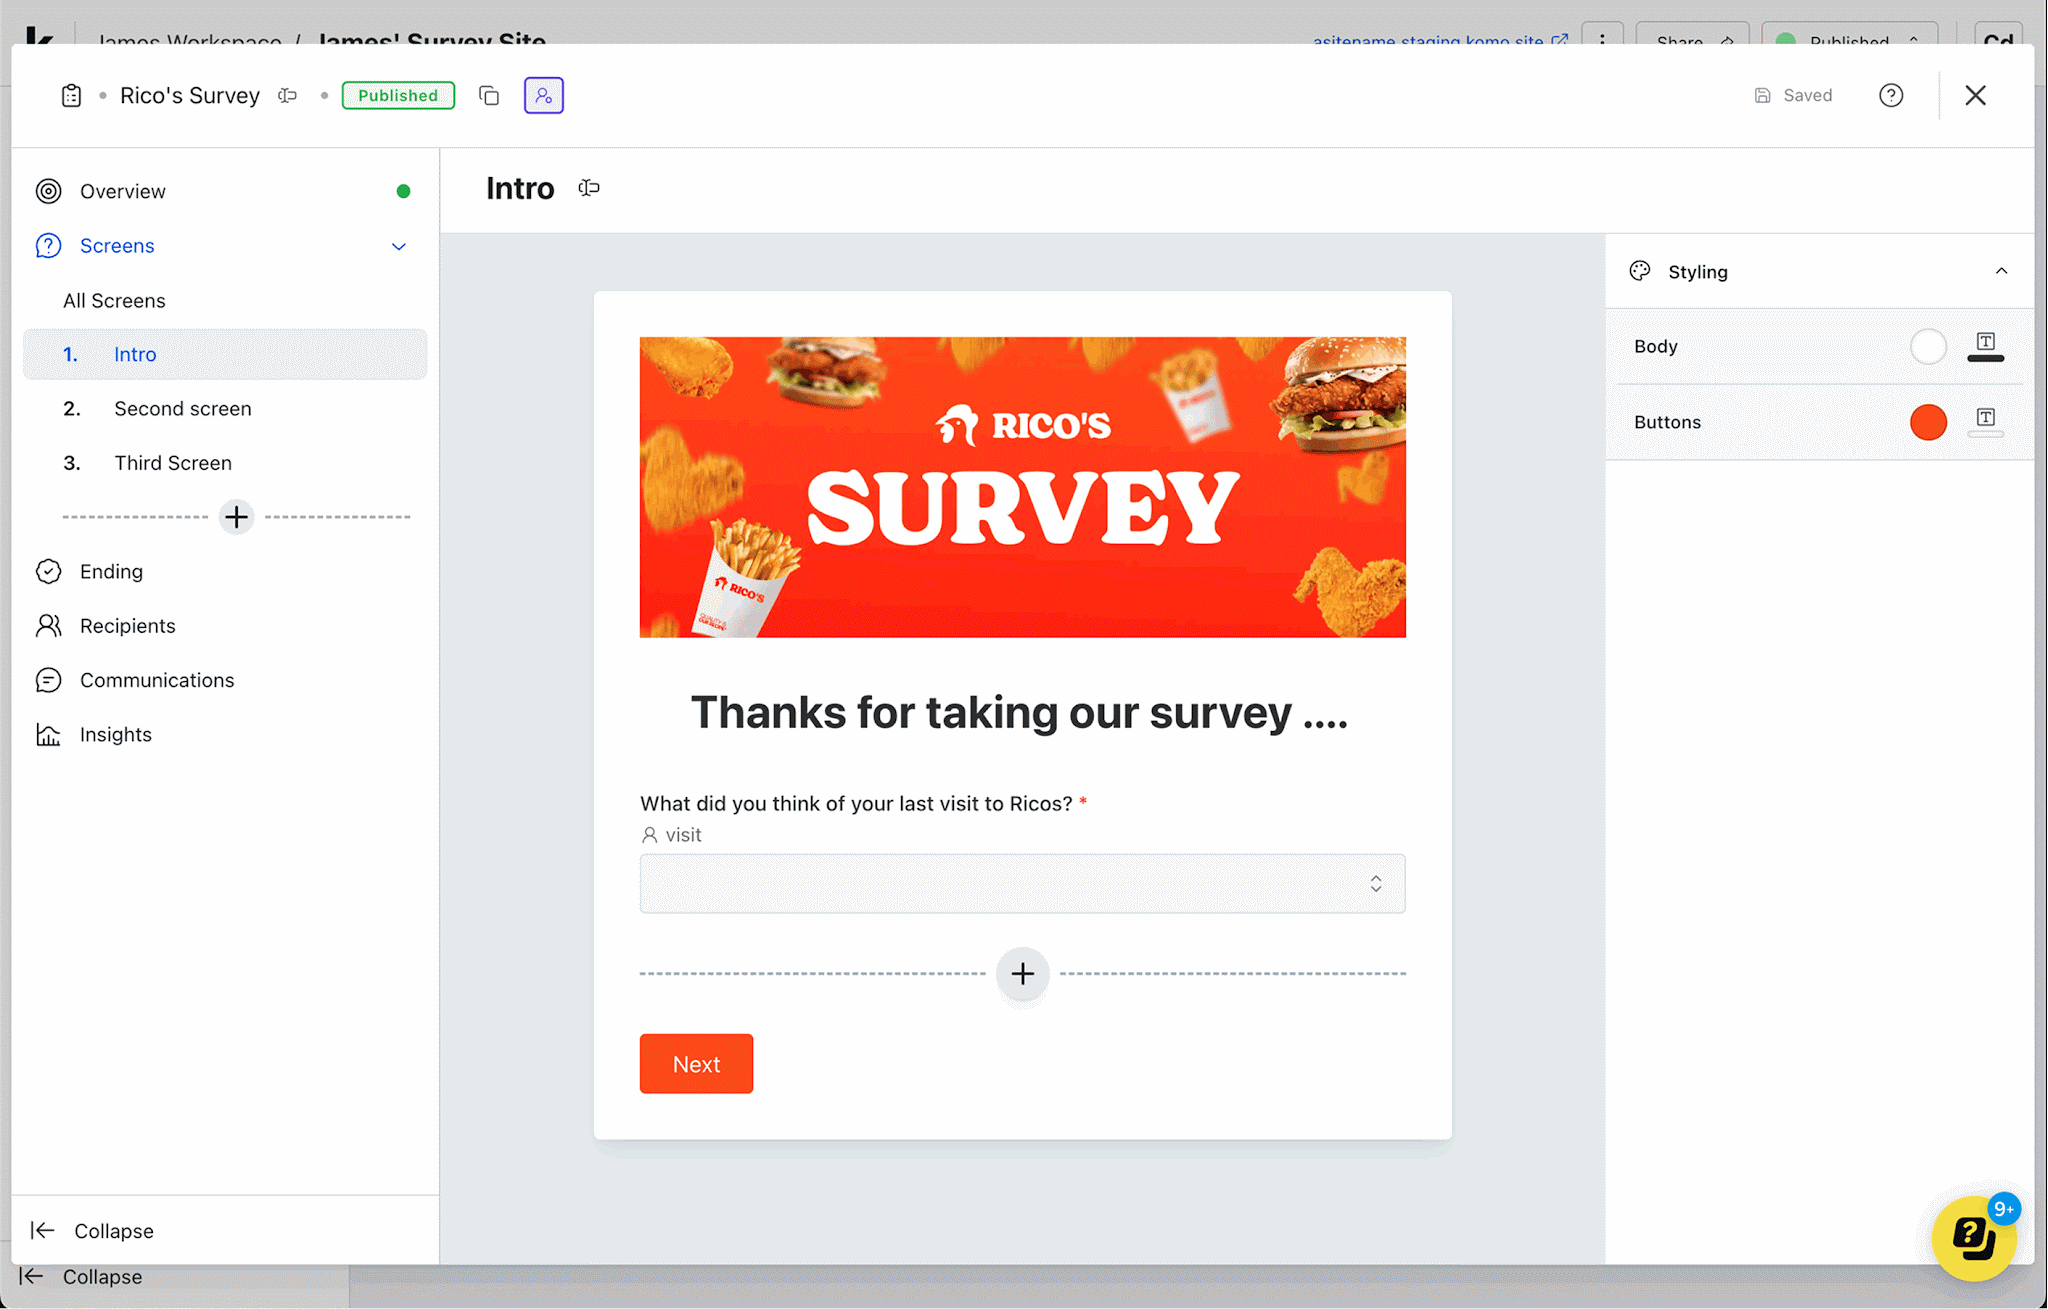The width and height of the screenshot is (2048, 1309).
Task: Show All Screens list
Action: [x=114, y=301]
